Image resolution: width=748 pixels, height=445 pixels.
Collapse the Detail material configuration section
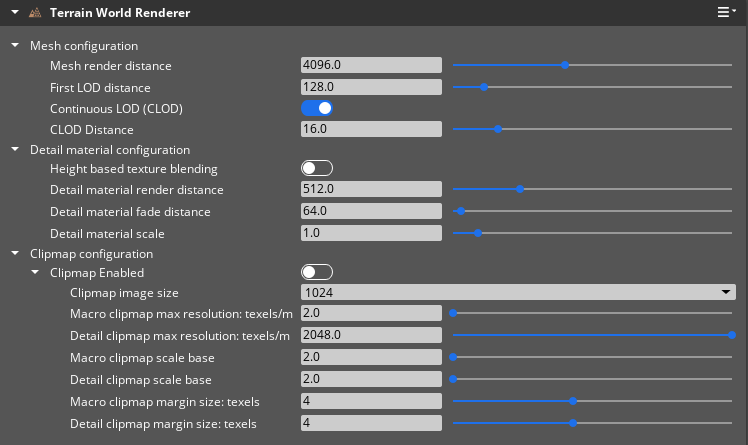(x=14, y=150)
